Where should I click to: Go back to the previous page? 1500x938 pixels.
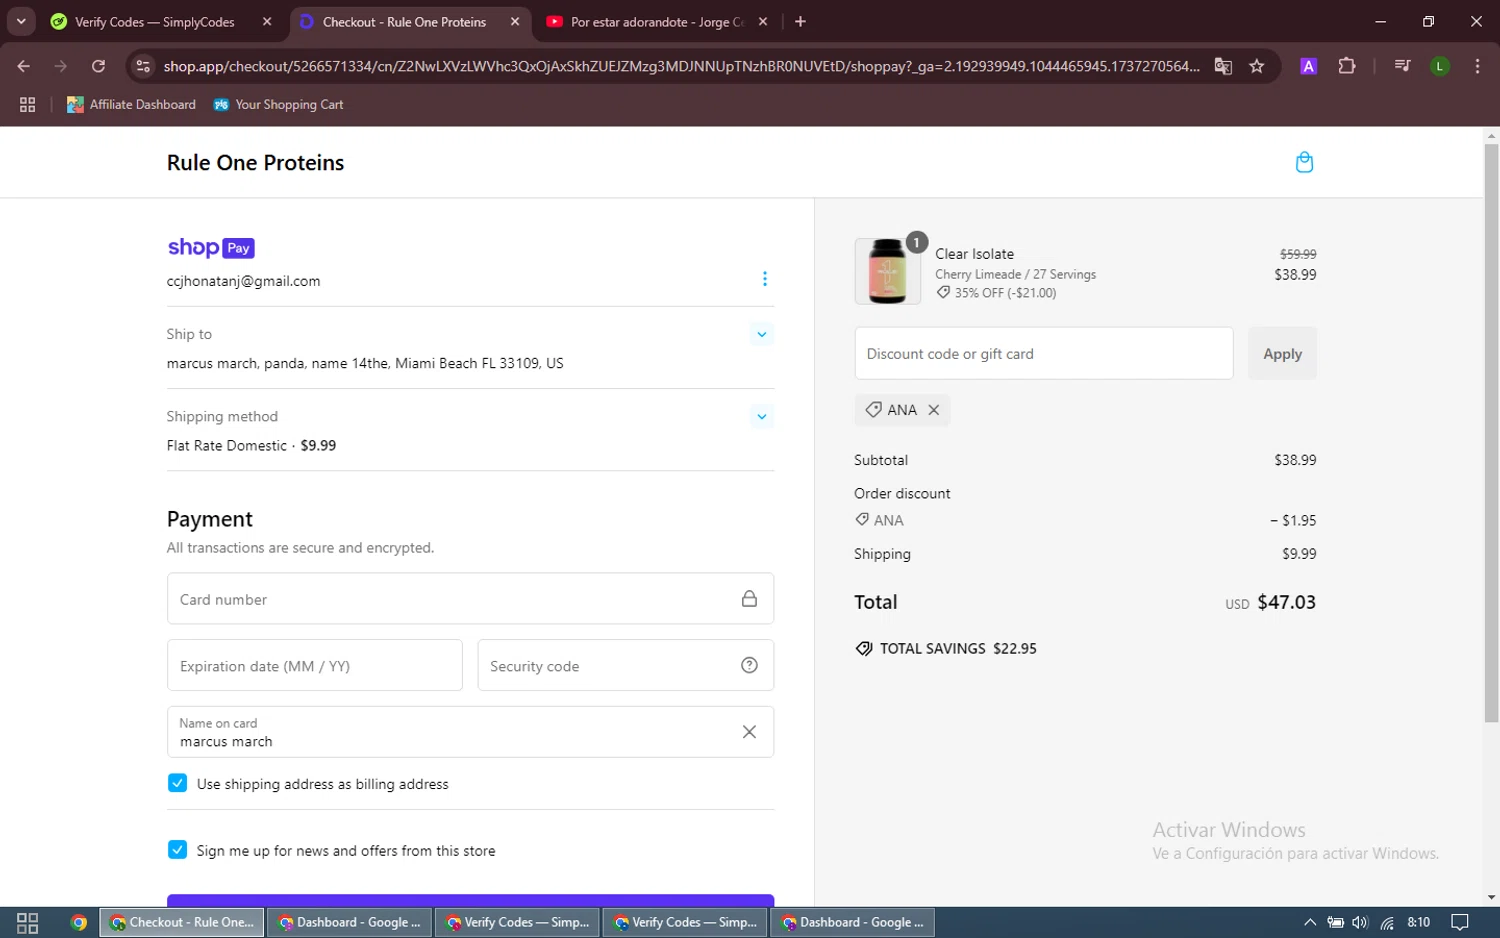24,66
